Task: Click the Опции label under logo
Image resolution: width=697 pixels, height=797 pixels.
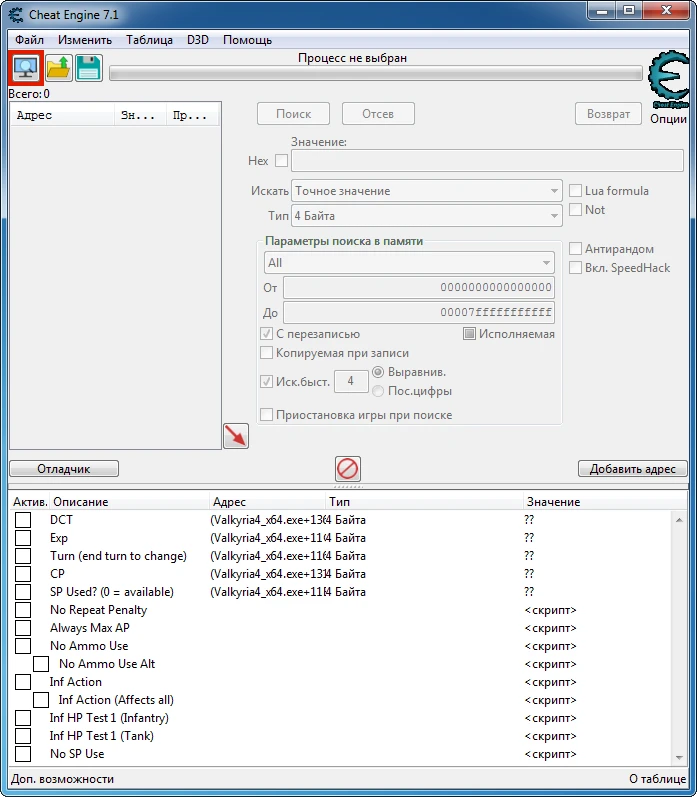Action: [x=668, y=119]
